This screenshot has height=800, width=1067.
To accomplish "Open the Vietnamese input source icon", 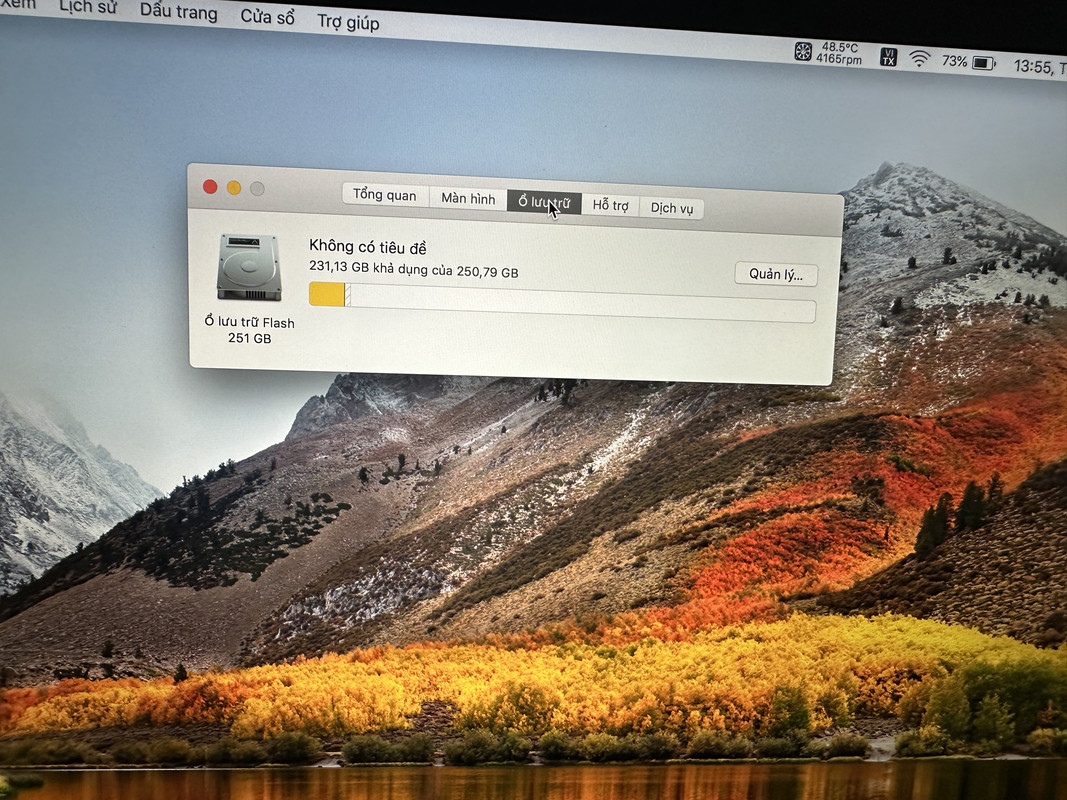I will (x=888, y=57).
